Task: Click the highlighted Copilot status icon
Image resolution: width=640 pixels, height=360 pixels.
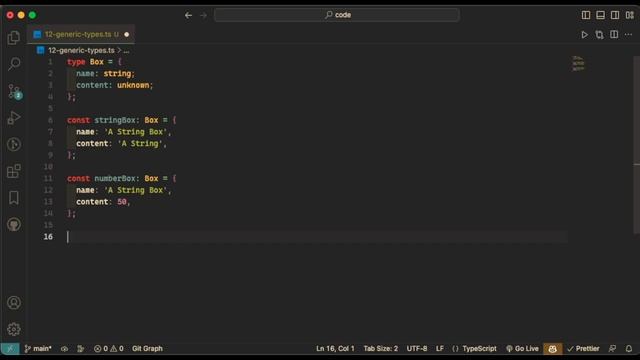Action: (552, 349)
